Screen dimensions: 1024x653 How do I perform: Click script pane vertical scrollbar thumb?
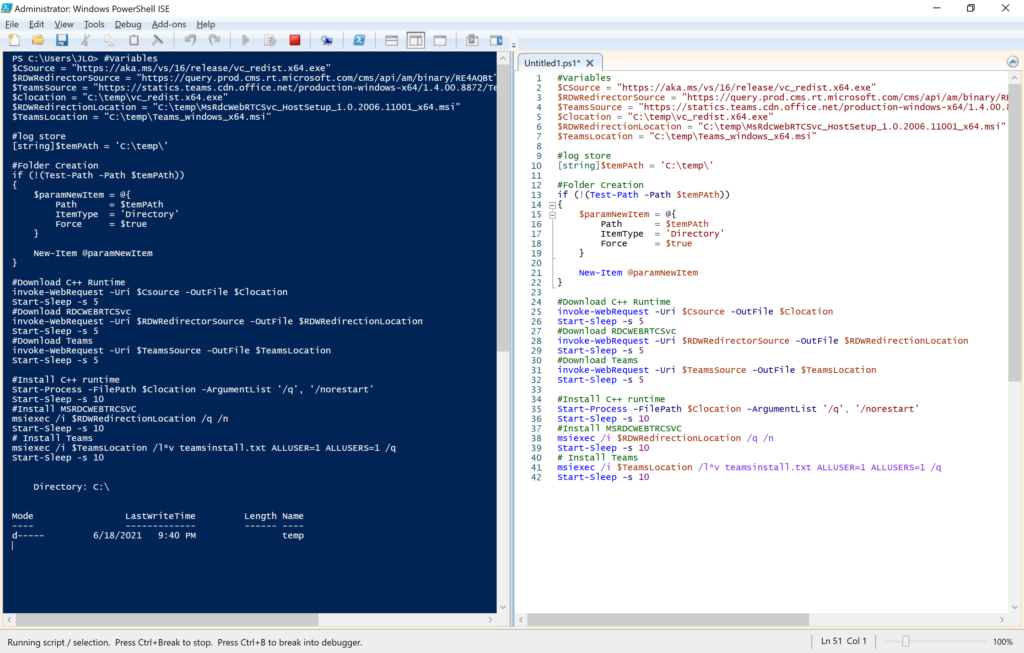[x=1014, y=232]
